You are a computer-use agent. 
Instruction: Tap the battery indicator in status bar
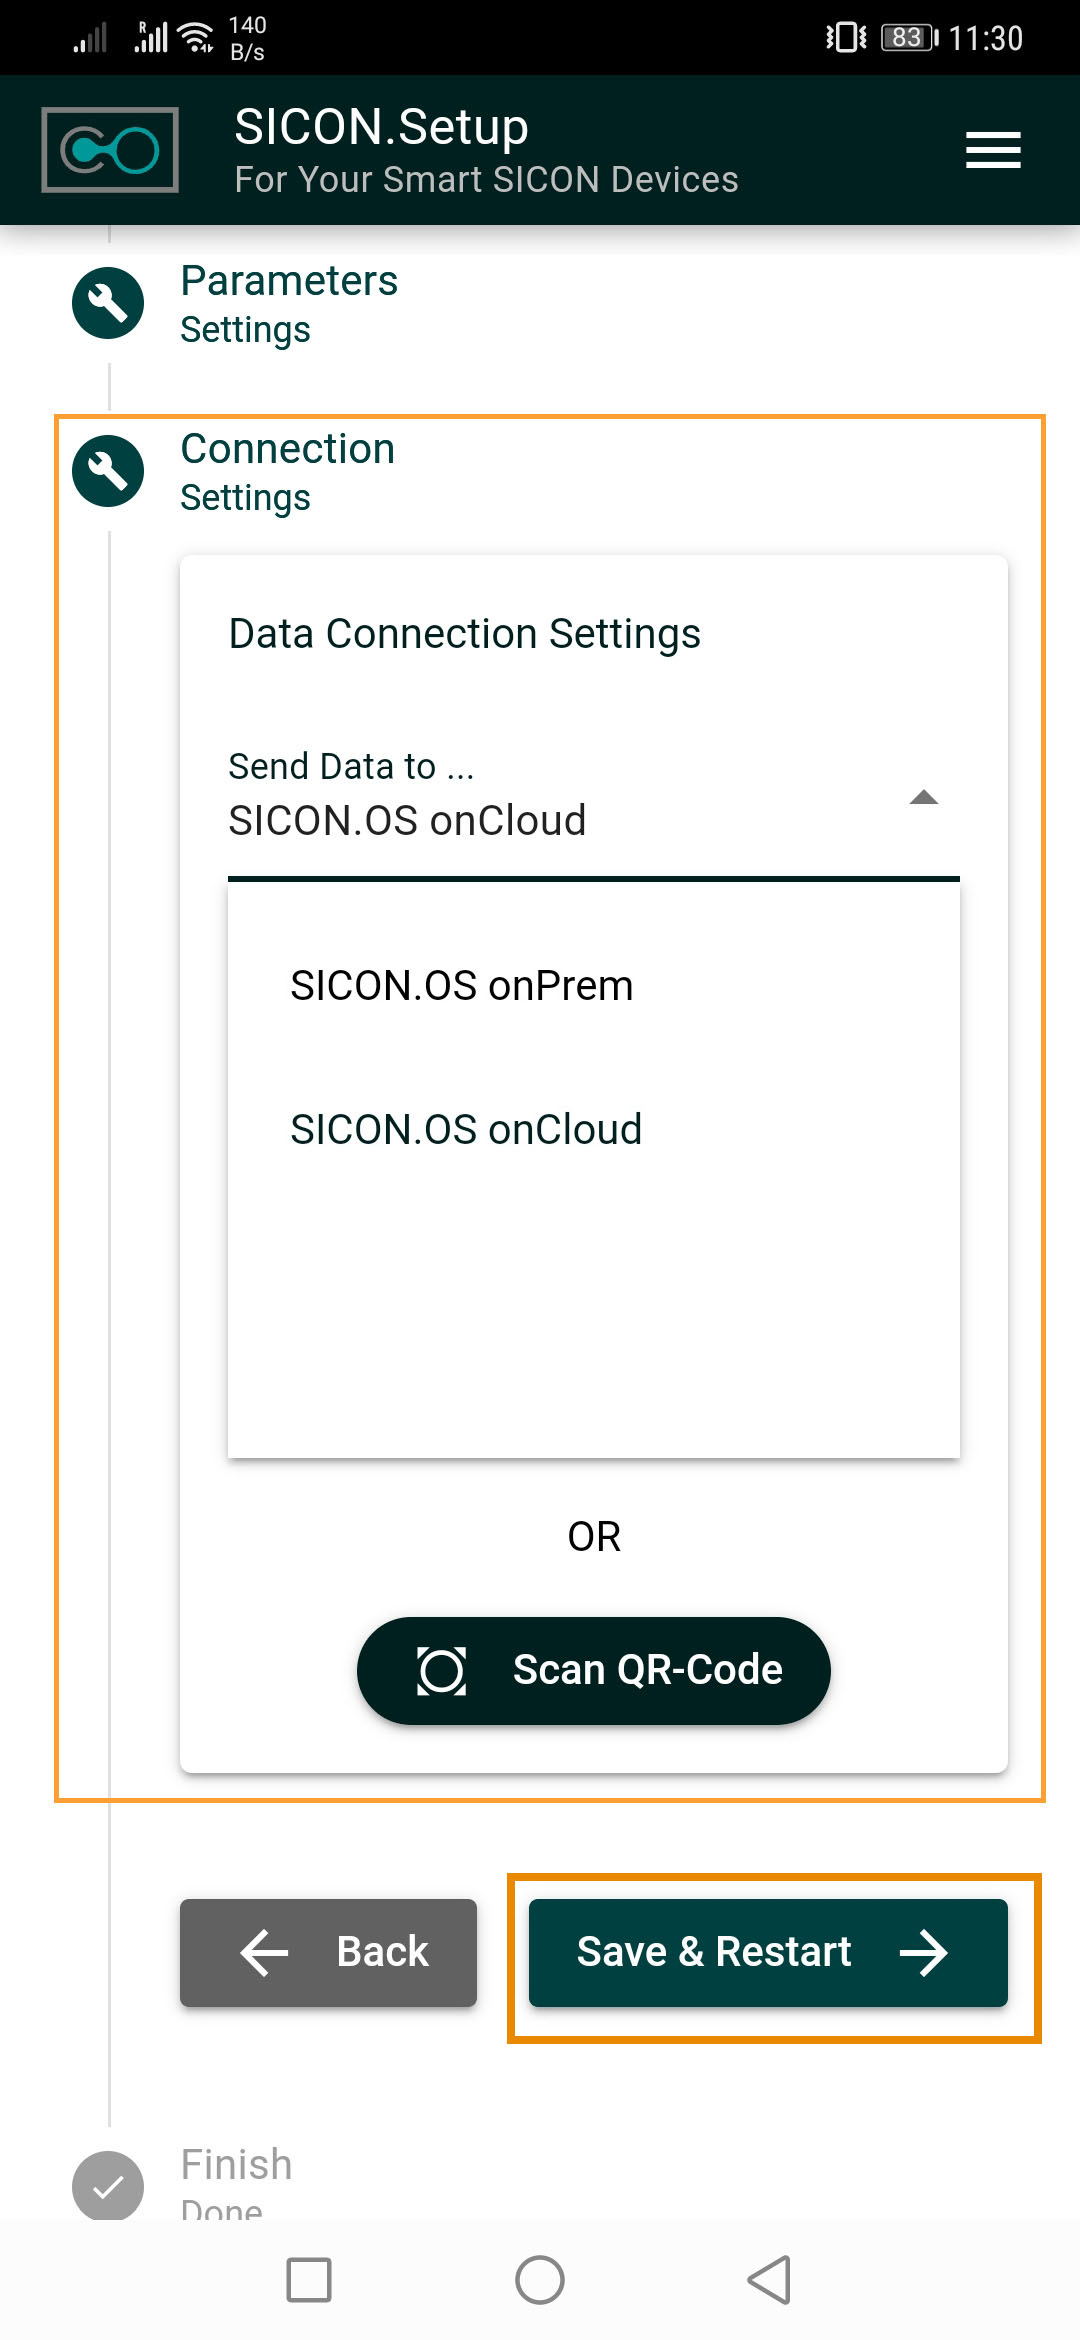pyautogui.click(x=908, y=38)
